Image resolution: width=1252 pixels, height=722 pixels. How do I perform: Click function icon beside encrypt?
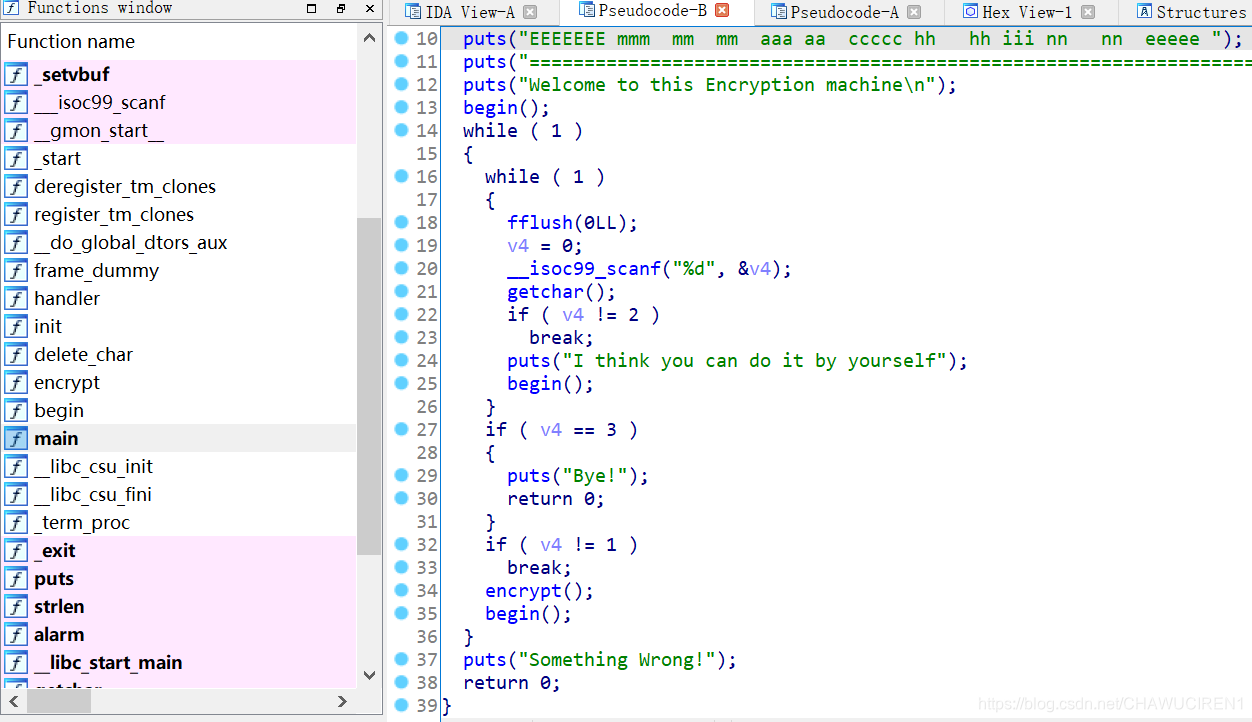[x=16, y=383]
